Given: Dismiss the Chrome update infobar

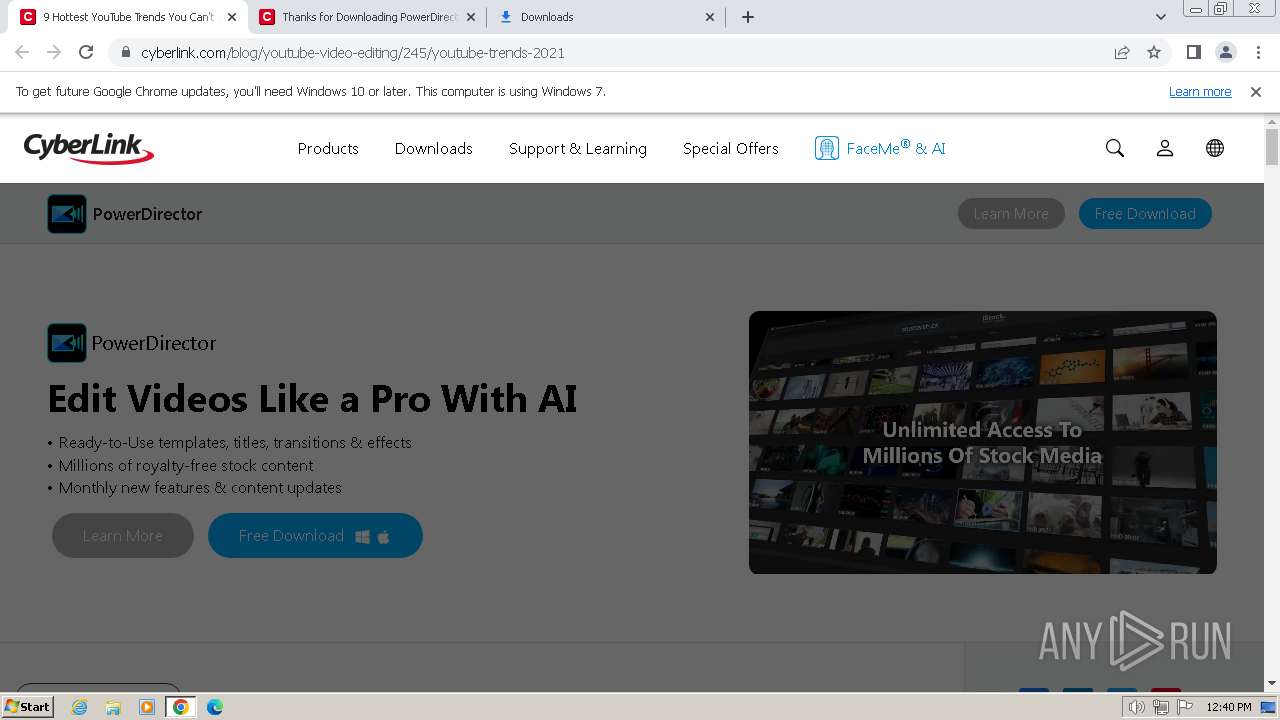Looking at the screenshot, I should [x=1256, y=92].
